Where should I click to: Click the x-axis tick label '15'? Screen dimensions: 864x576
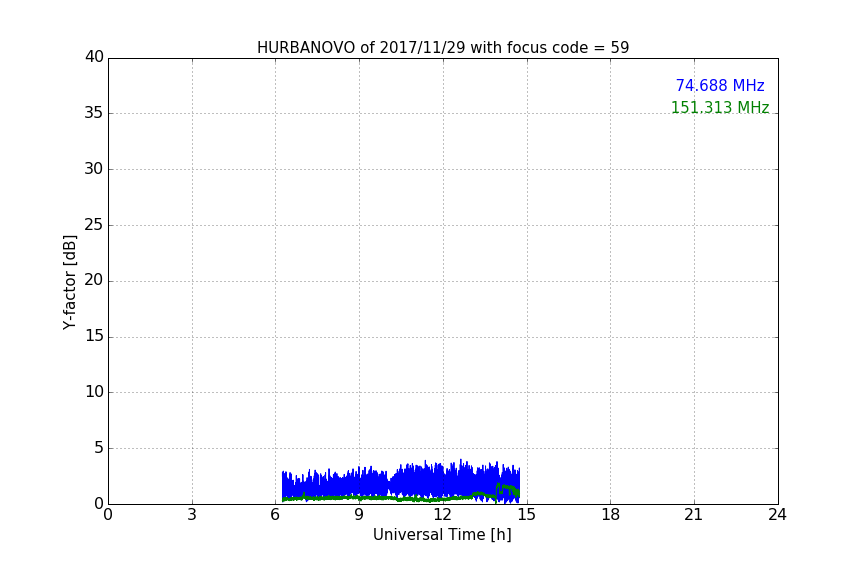(526, 515)
